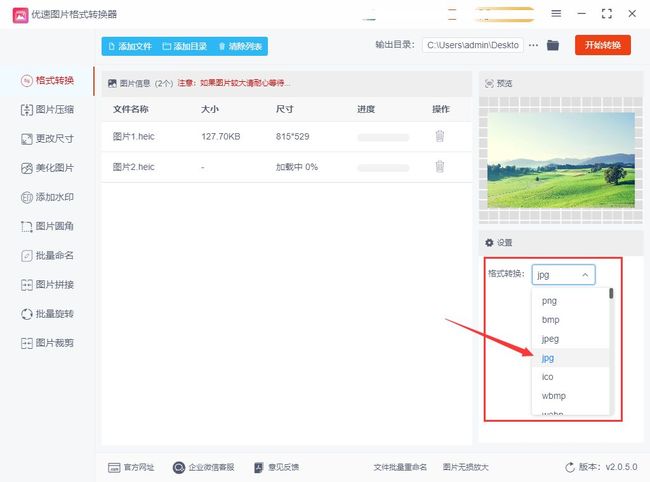
Task: Collapse the 格式转换 jpg format dropdown
Action: pos(563,275)
